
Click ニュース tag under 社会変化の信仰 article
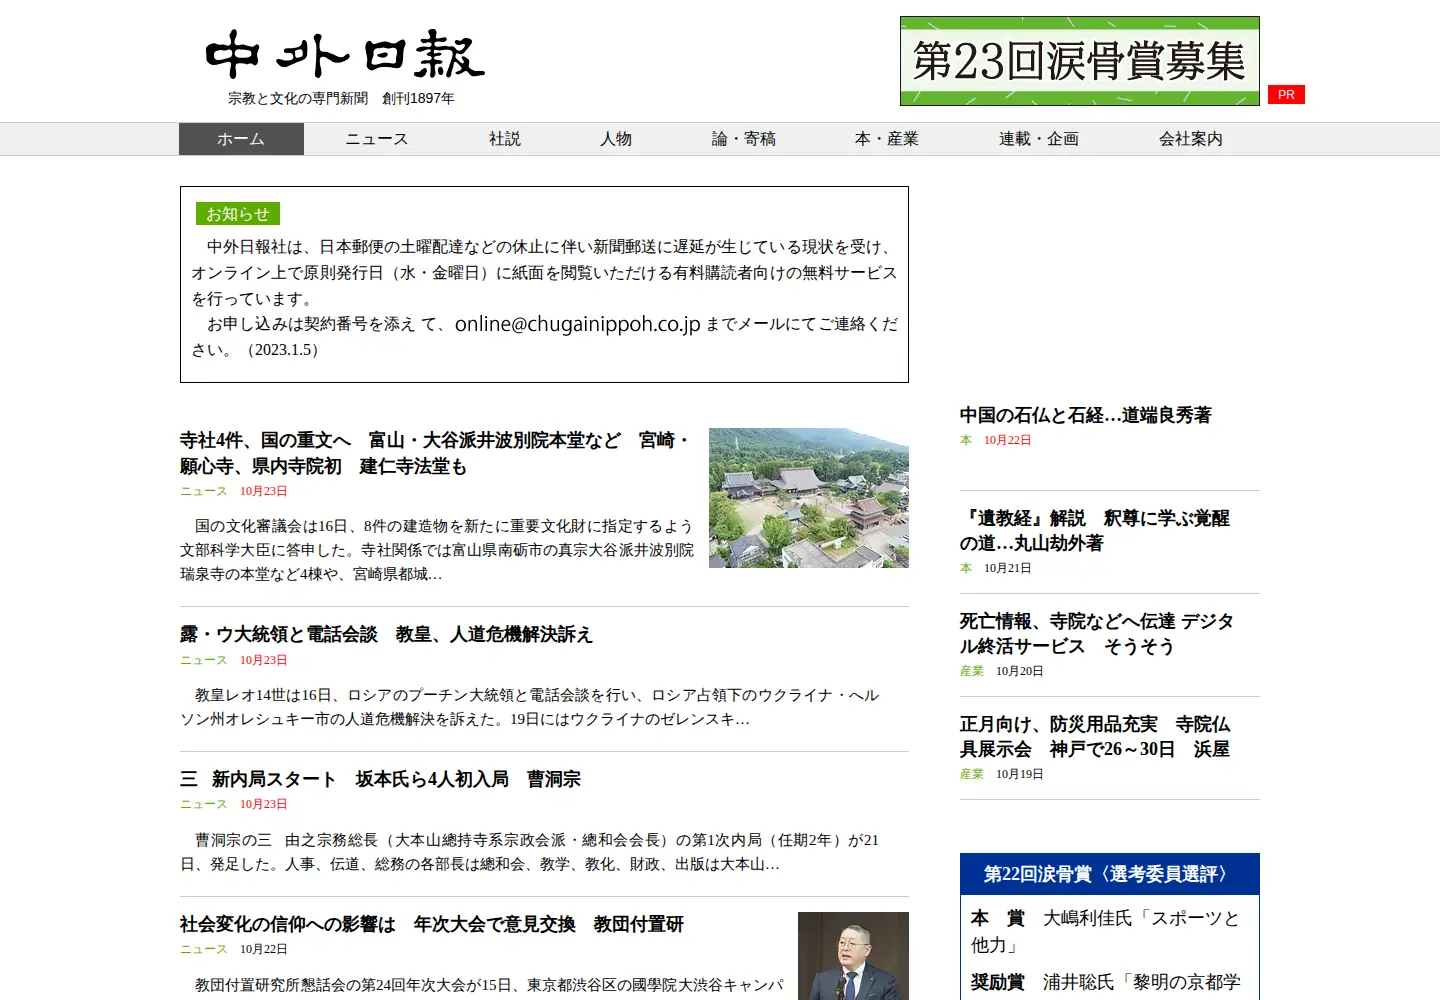click(204, 949)
